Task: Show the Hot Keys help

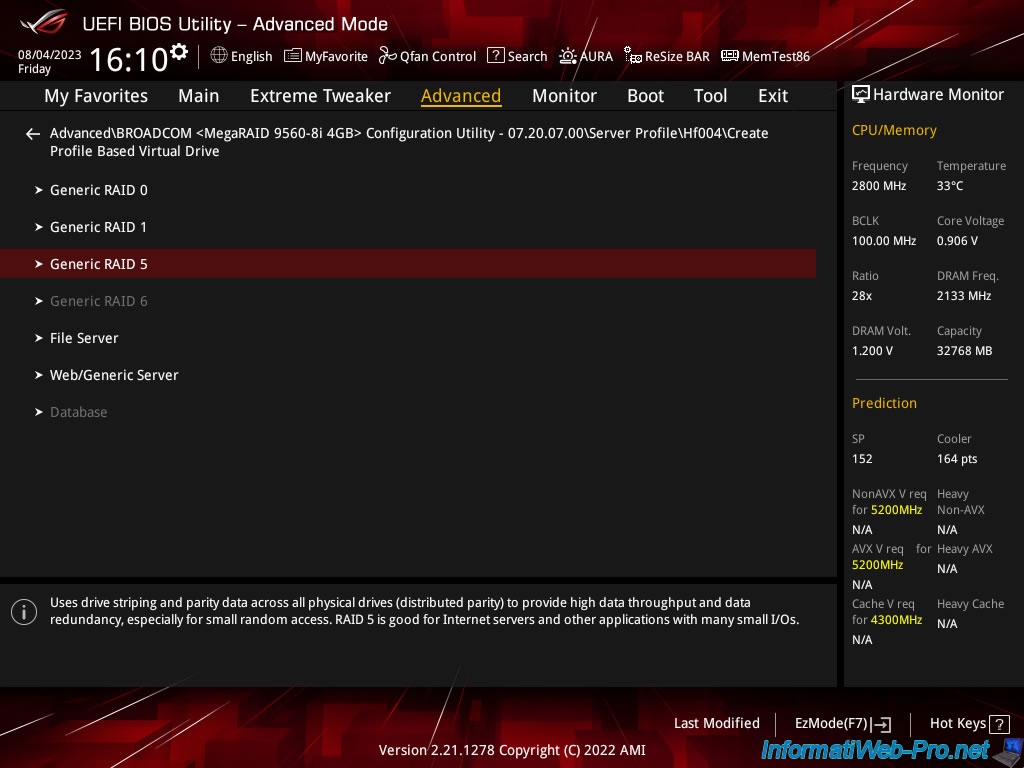Action: click(967, 723)
